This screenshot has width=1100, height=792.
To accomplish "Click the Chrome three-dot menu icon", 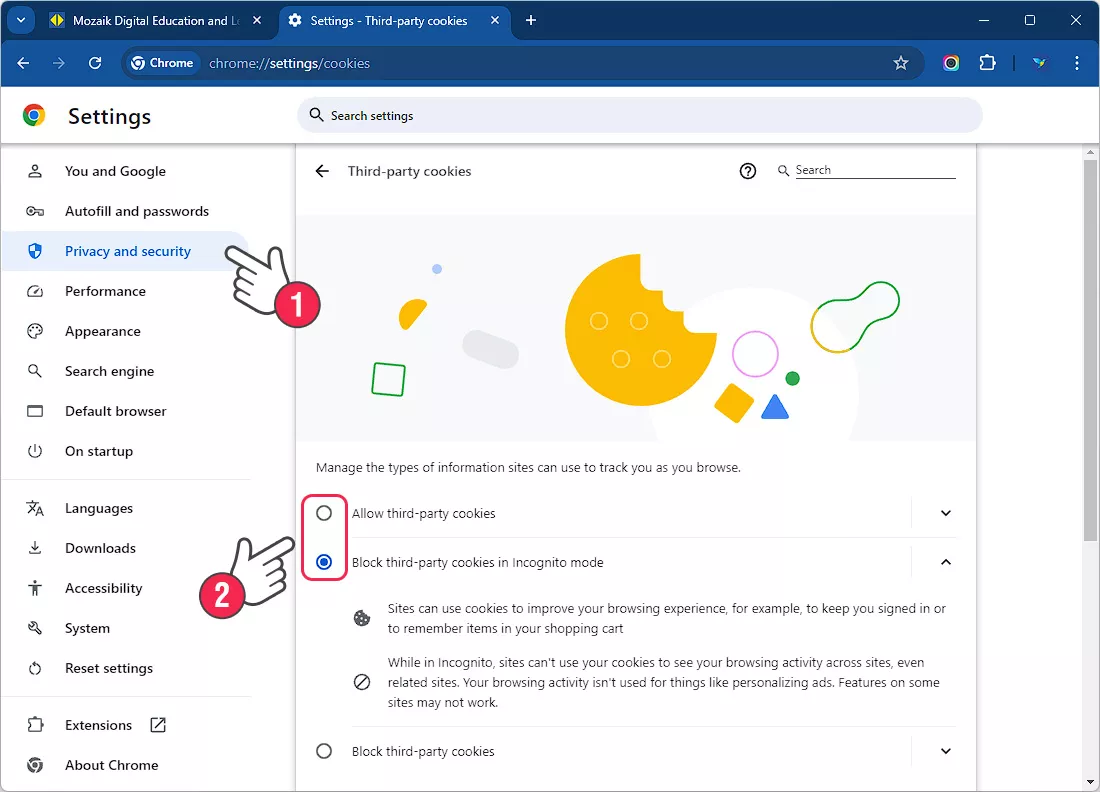I will tap(1077, 63).
